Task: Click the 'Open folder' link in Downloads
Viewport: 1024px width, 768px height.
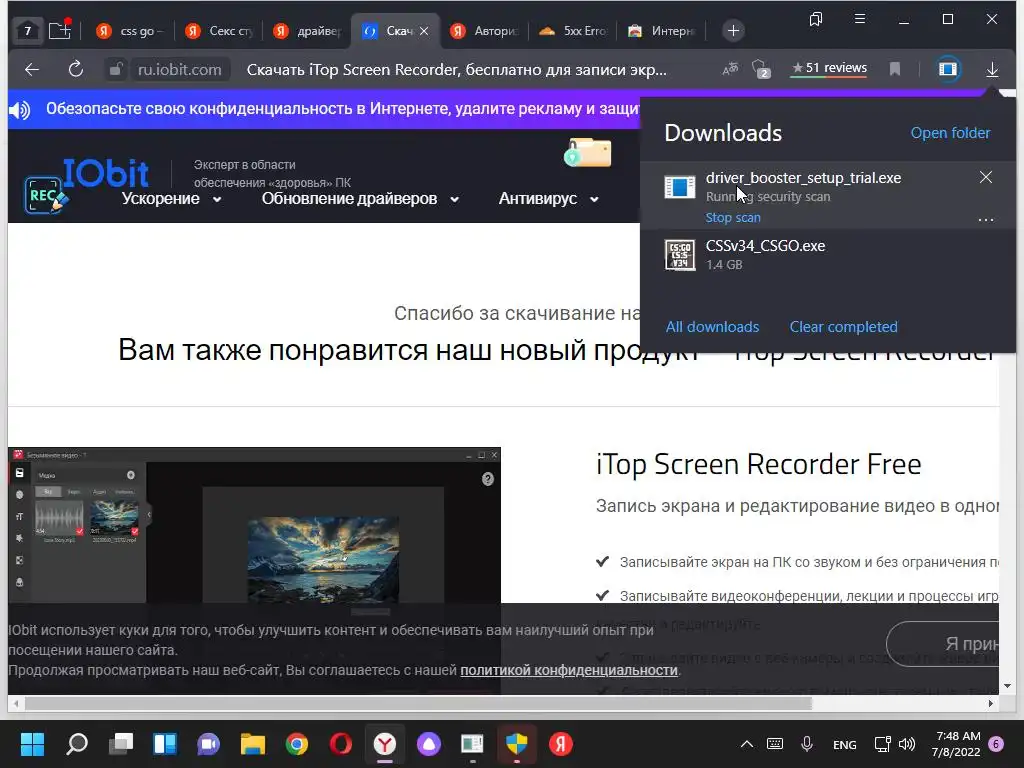Action: (x=950, y=133)
